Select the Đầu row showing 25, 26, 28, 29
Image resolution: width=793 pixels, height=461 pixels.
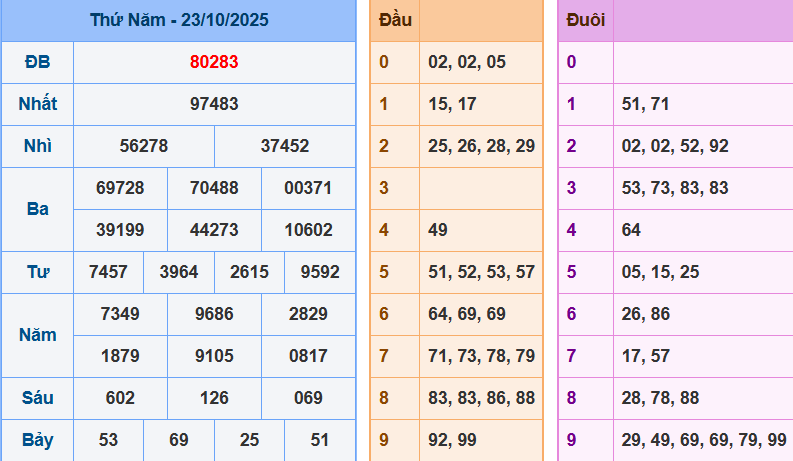[481, 146]
